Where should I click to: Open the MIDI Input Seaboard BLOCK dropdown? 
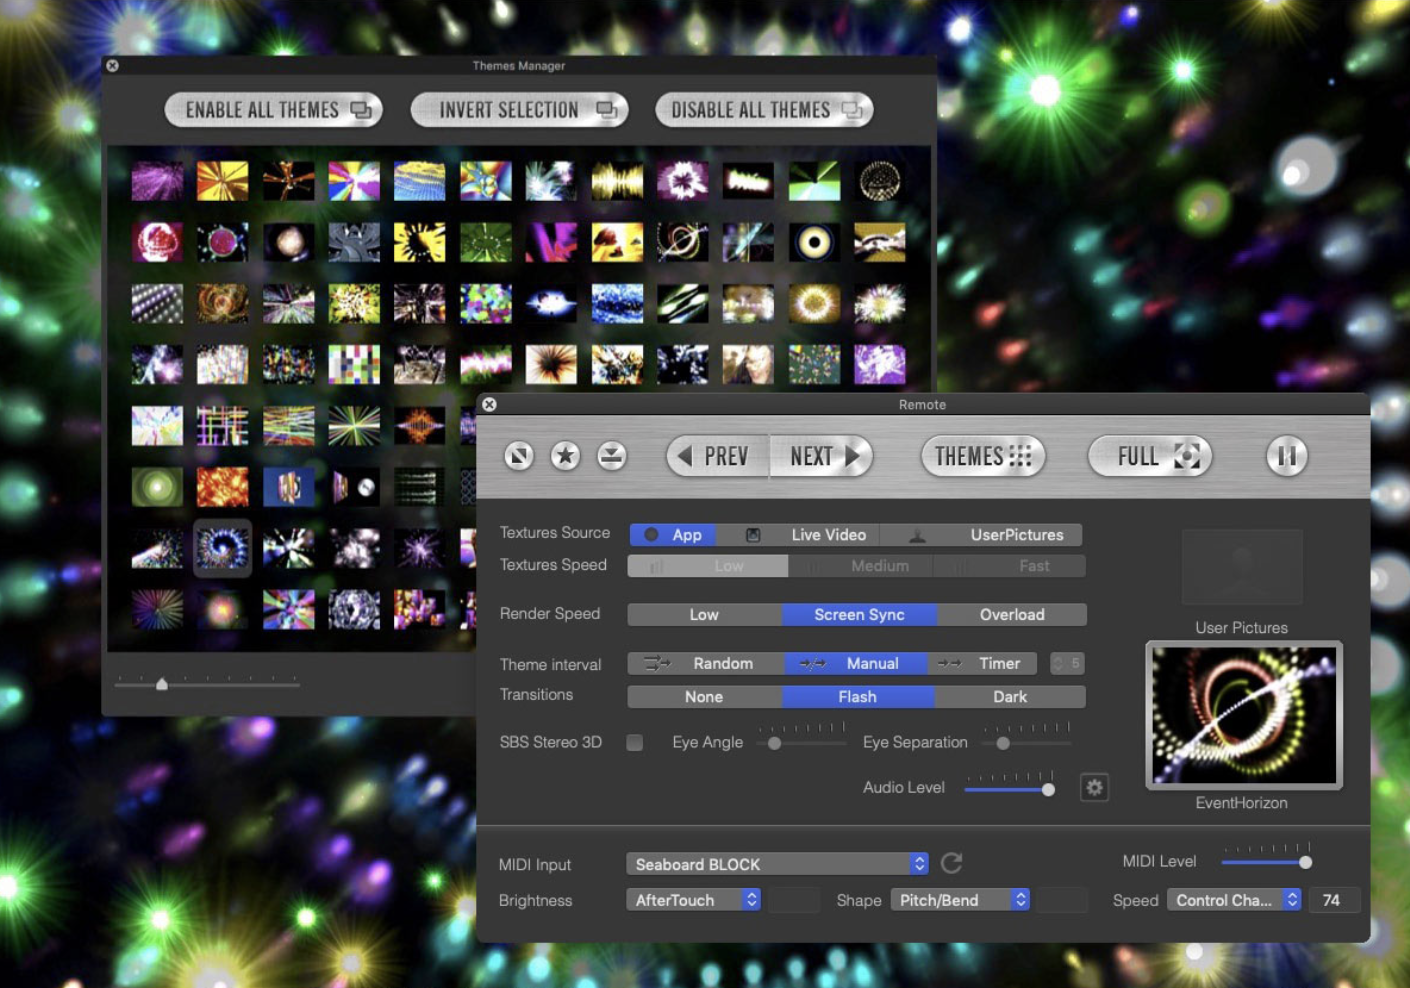[x=777, y=863]
